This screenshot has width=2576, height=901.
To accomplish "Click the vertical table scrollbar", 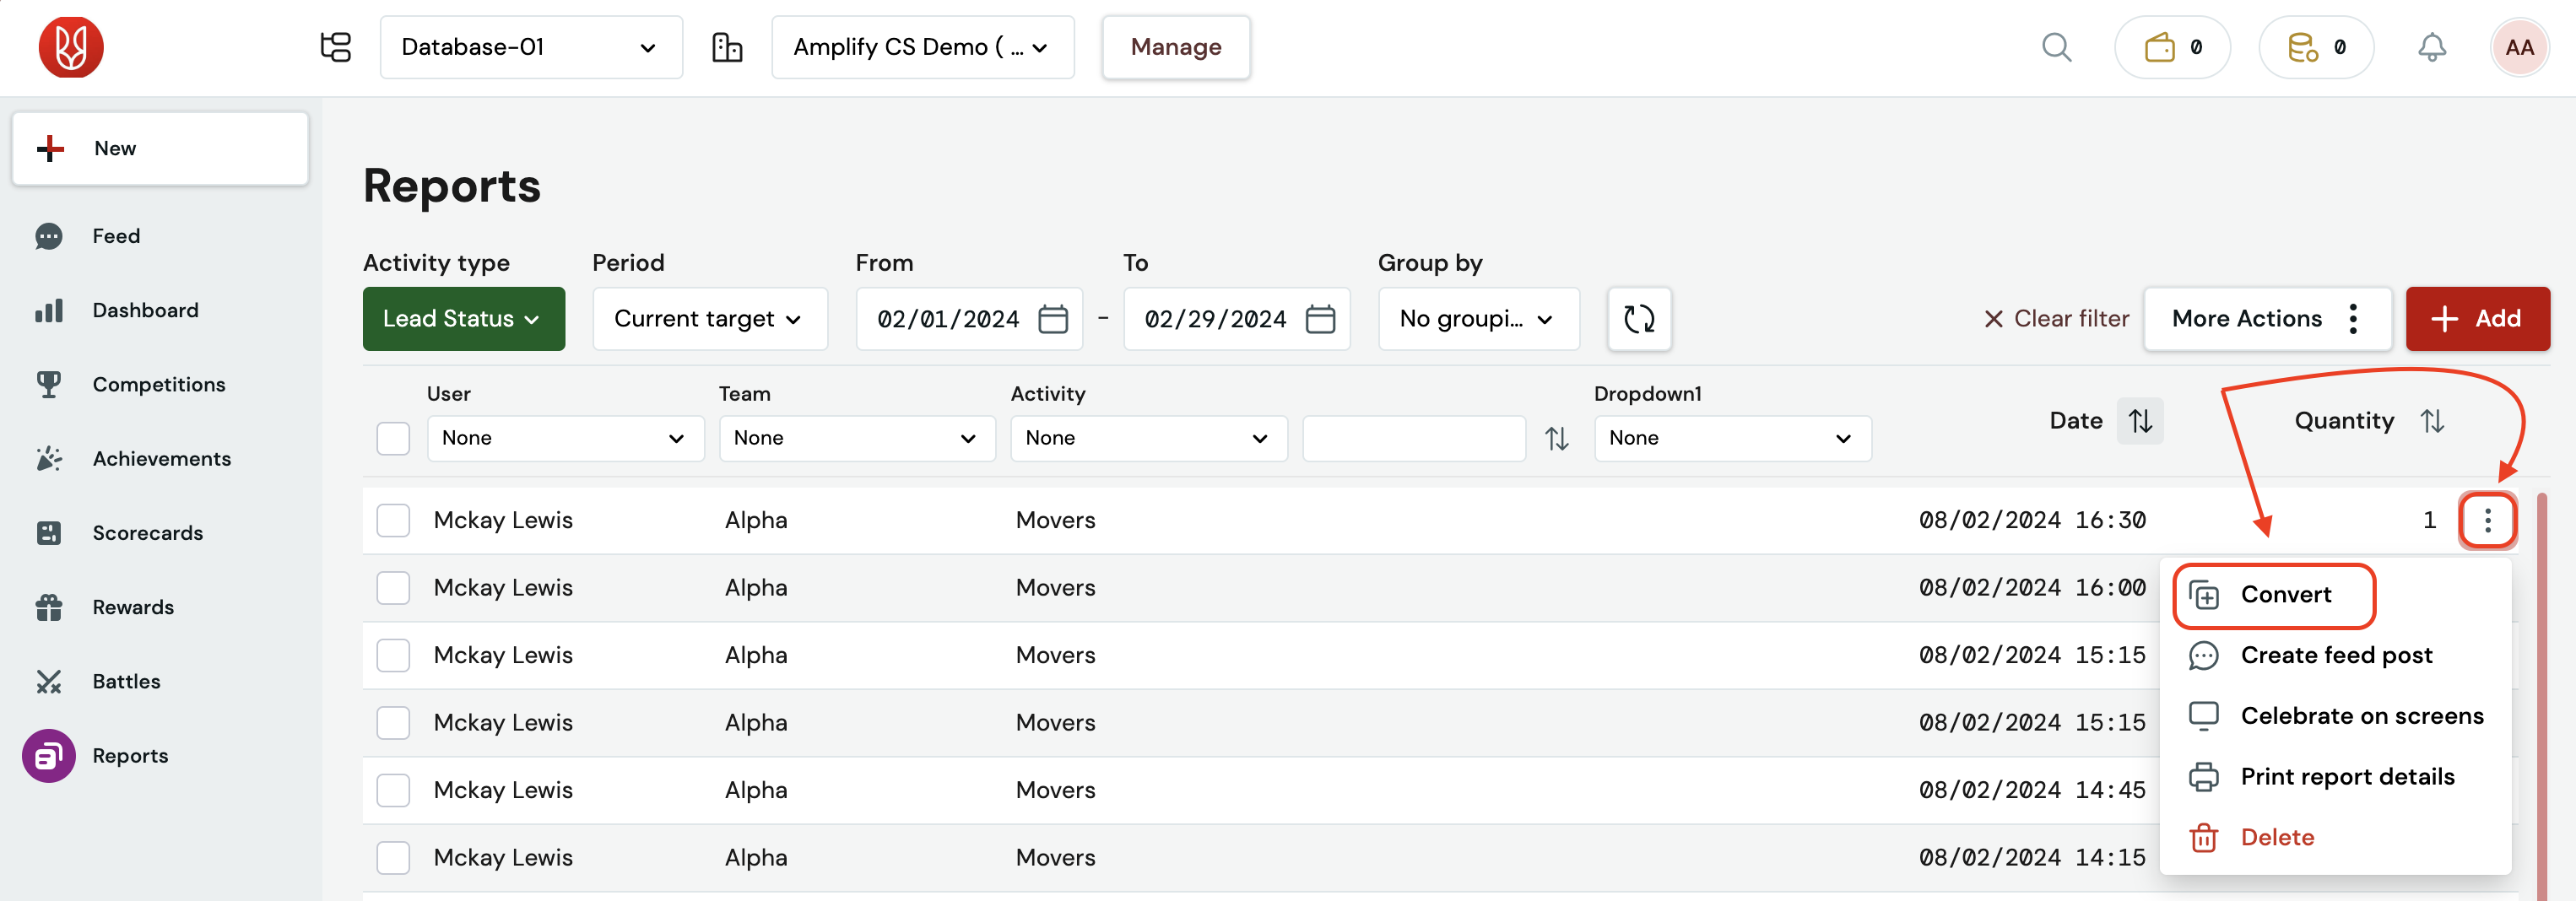I will [2541, 697].
